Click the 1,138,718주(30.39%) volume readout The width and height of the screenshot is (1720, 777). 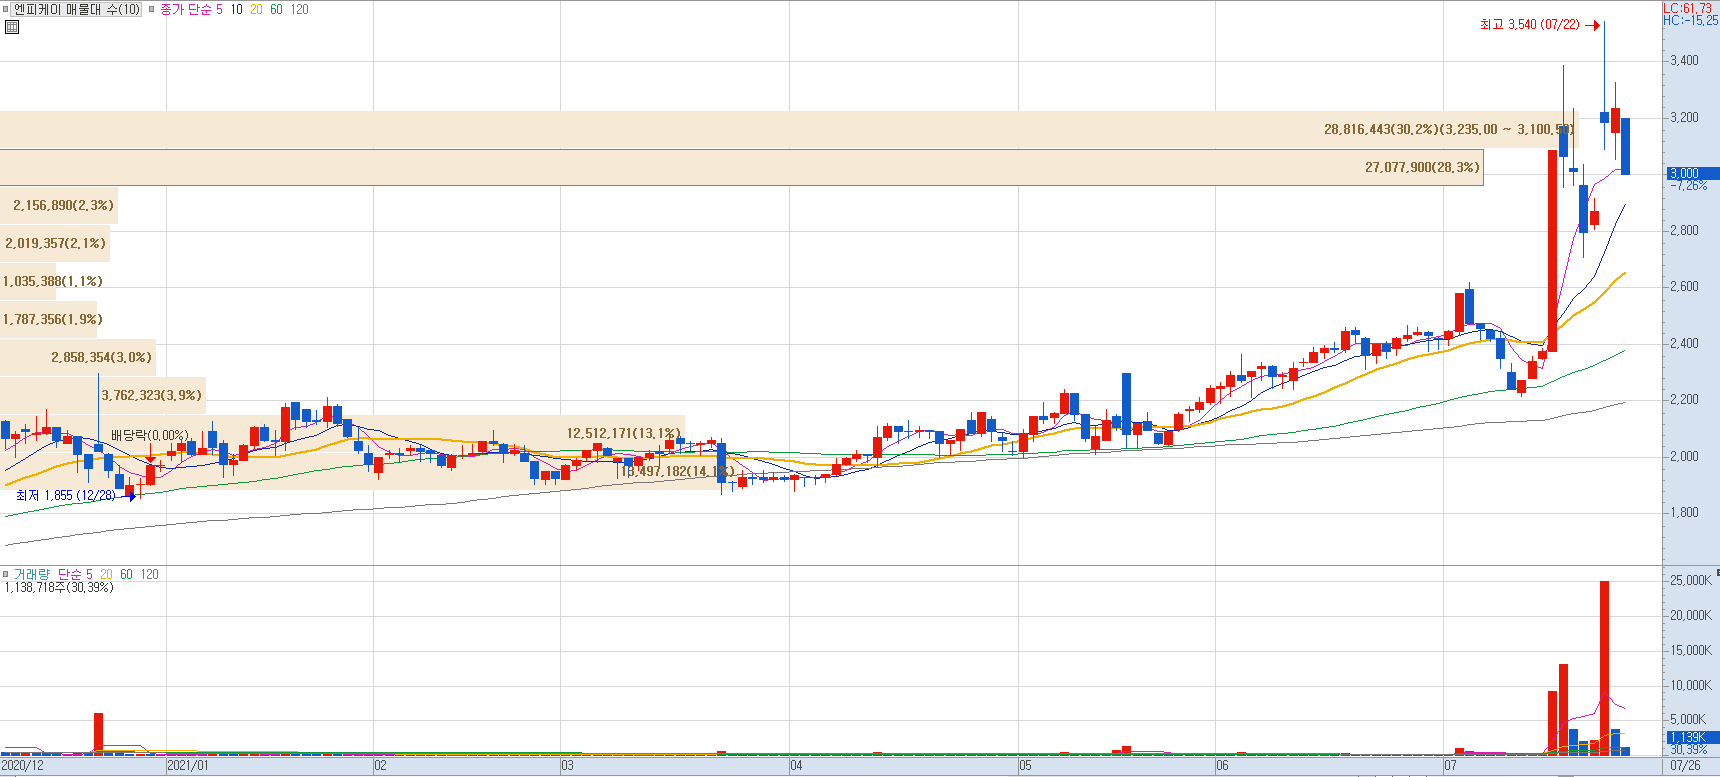tap(59, 587)
